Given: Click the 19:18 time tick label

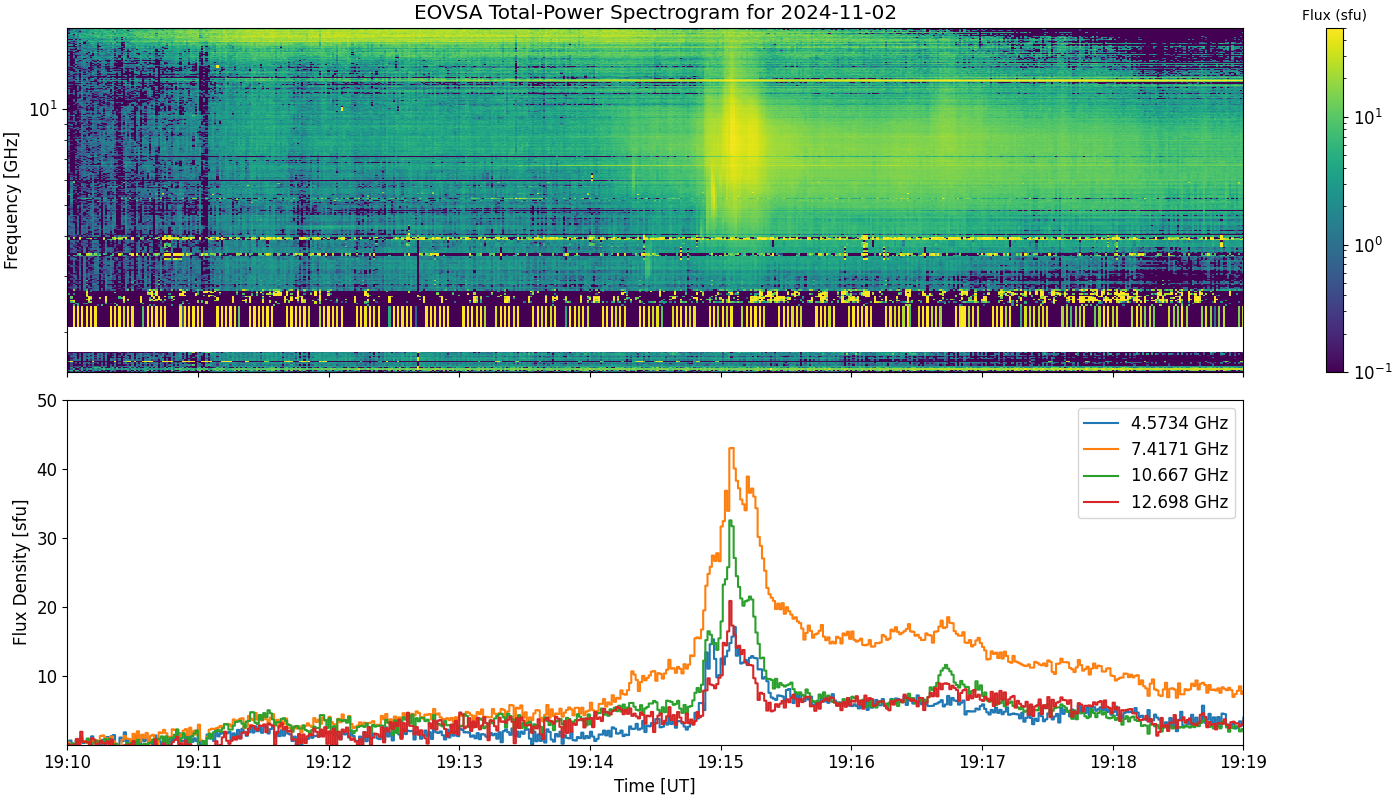Looking at the screenshot, I should [x=1113, y=762].
